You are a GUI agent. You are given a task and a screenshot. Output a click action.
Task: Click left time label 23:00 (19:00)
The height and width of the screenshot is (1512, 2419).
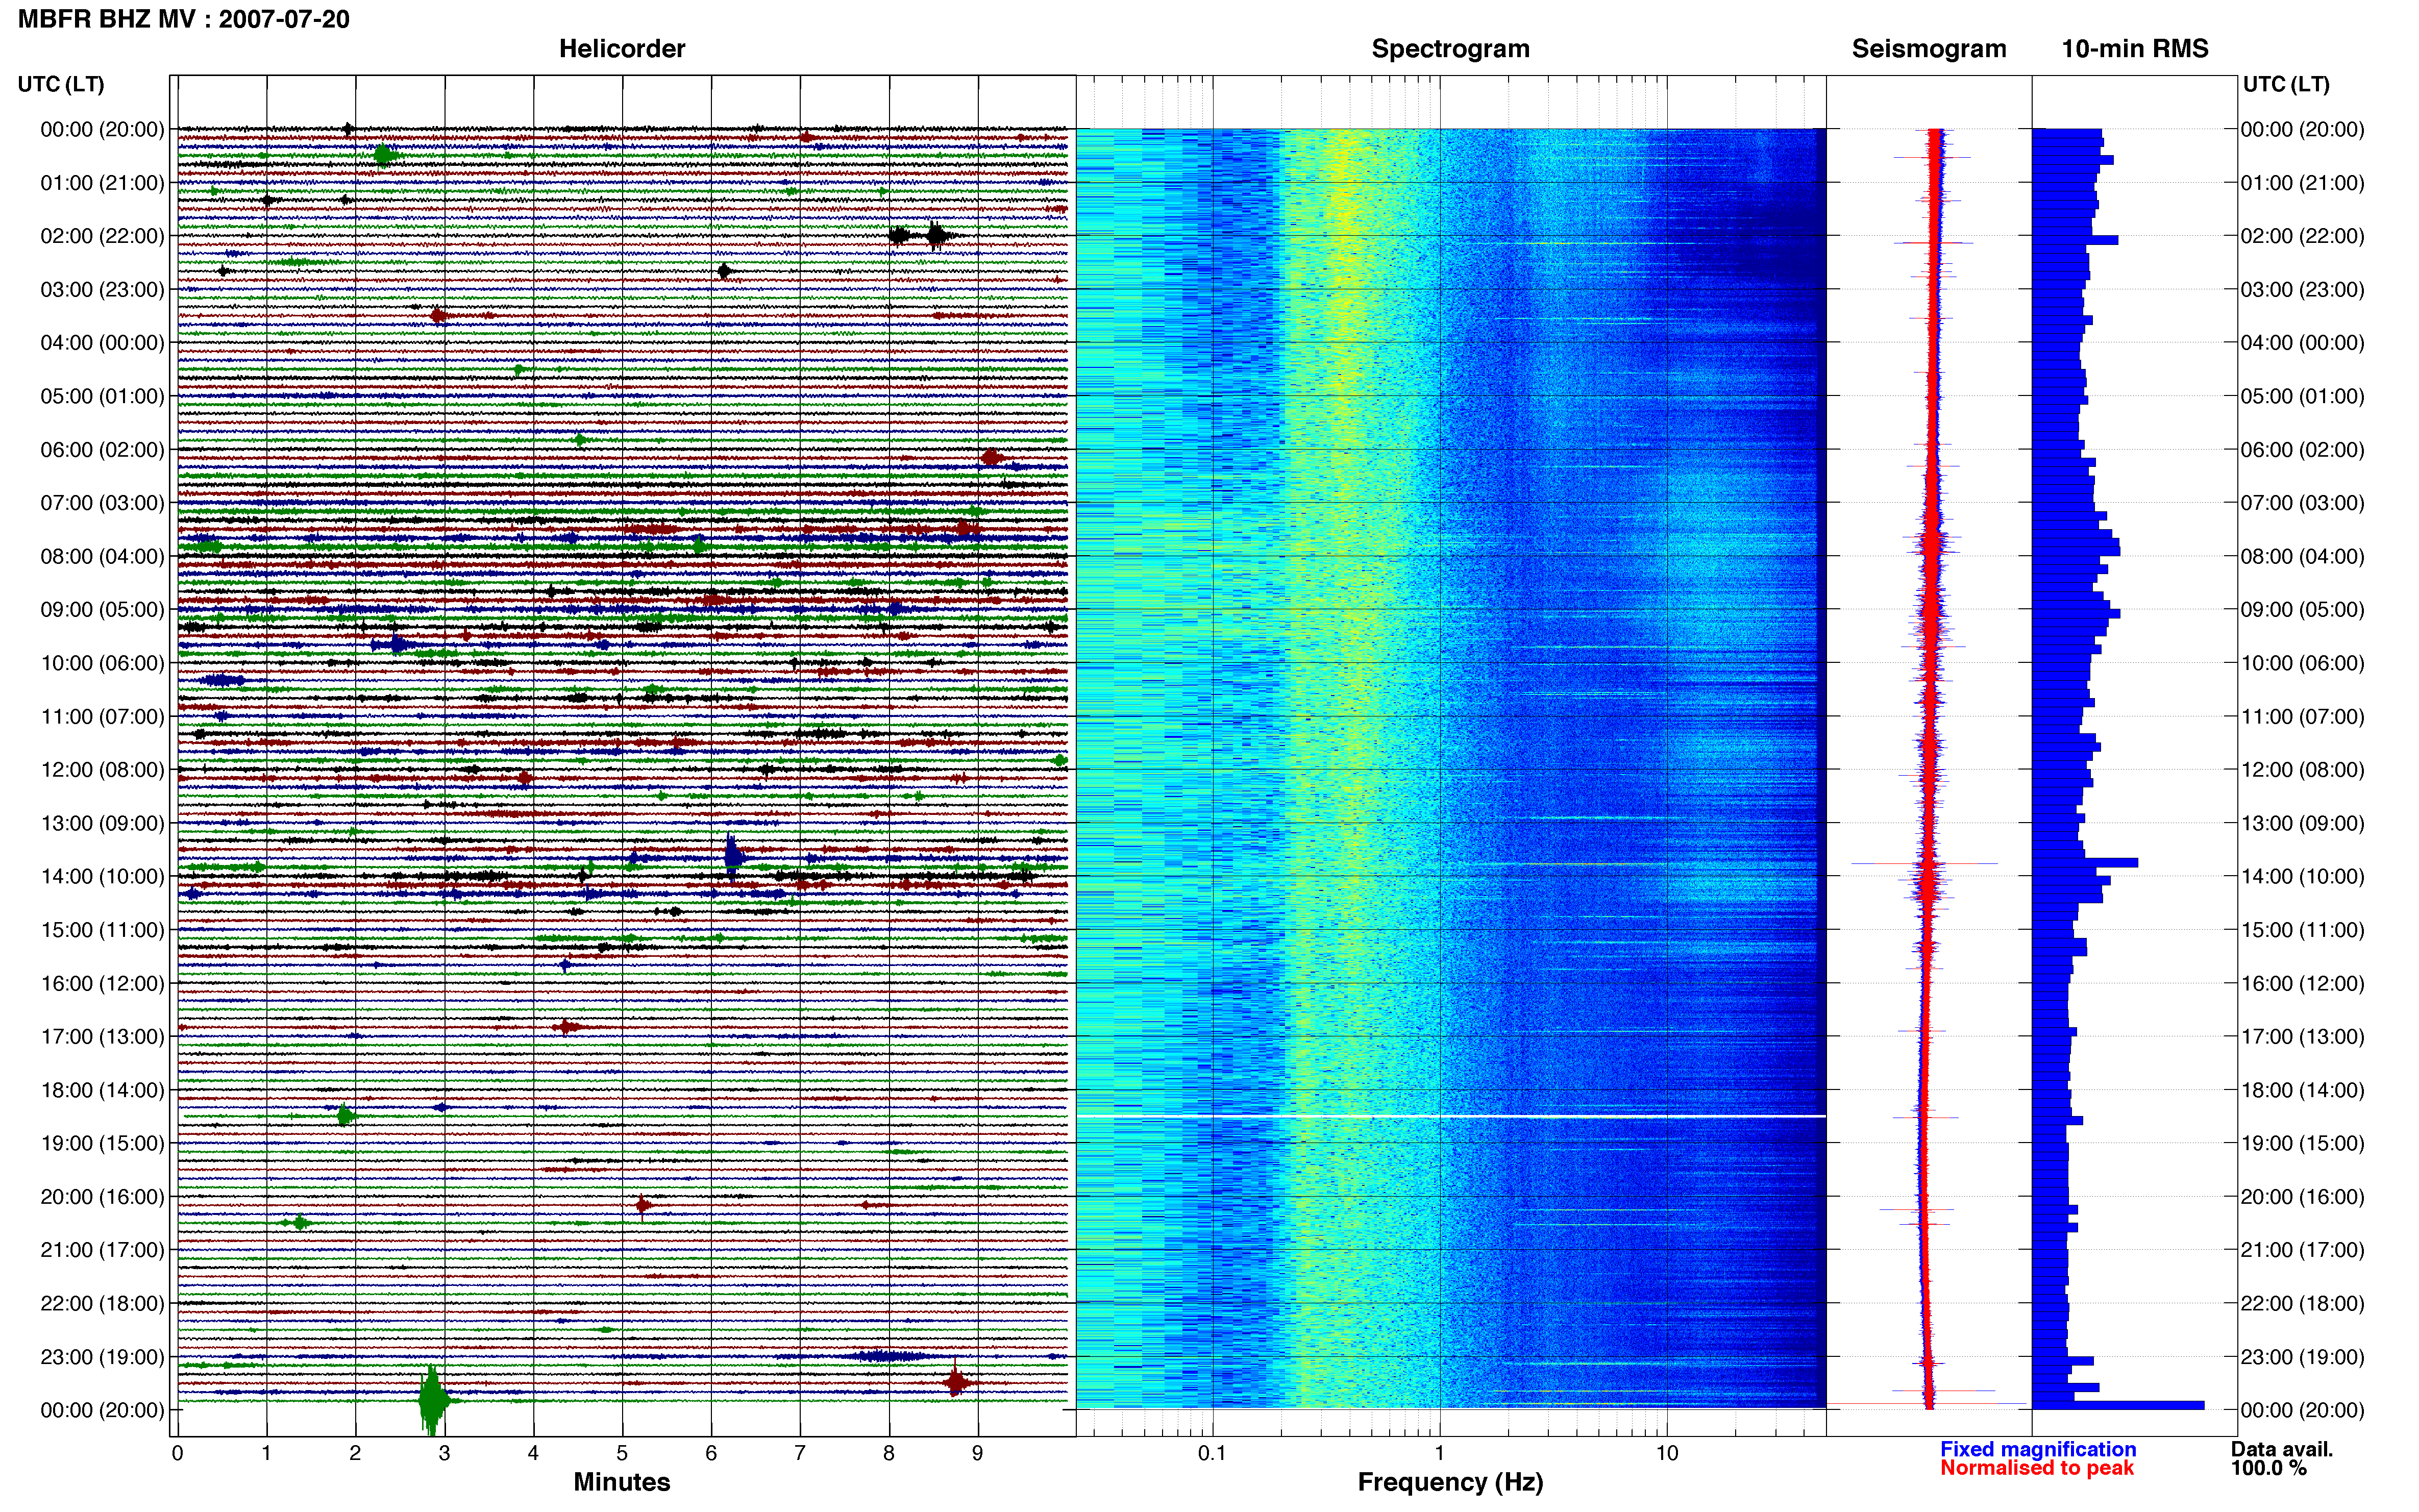[x=102, y=1357]
